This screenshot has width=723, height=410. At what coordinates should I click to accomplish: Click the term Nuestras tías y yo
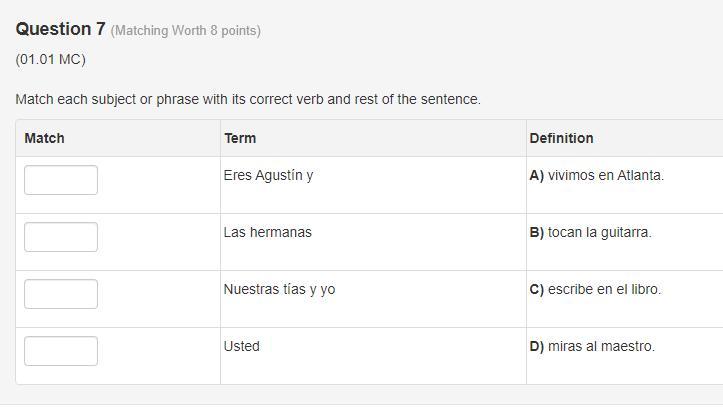pyautogui.click(x=279, y=289)
